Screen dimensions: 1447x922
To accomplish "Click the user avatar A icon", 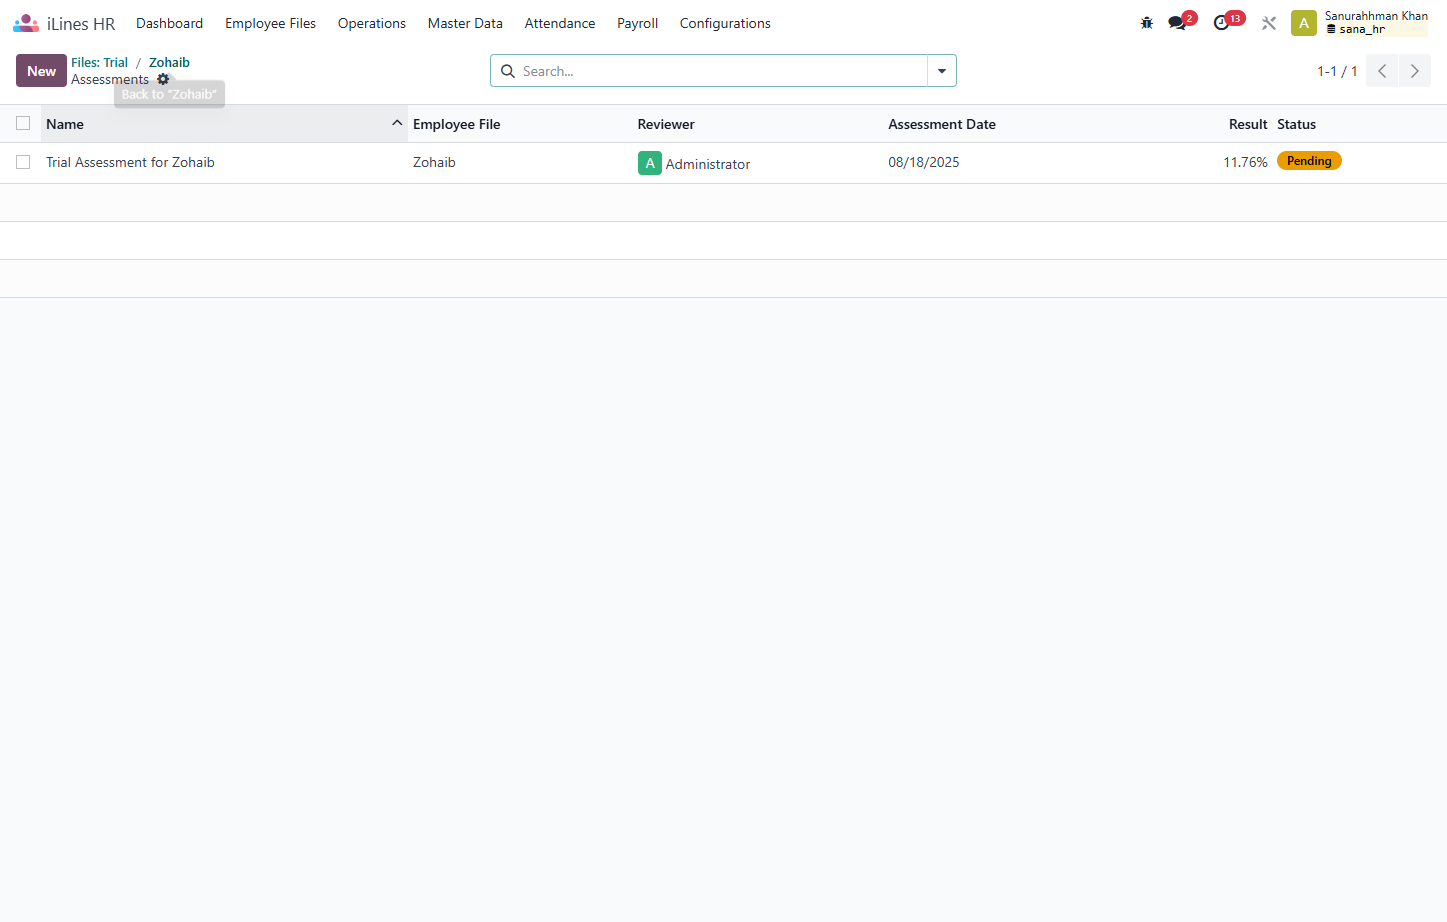I will tap(1304, 23).
